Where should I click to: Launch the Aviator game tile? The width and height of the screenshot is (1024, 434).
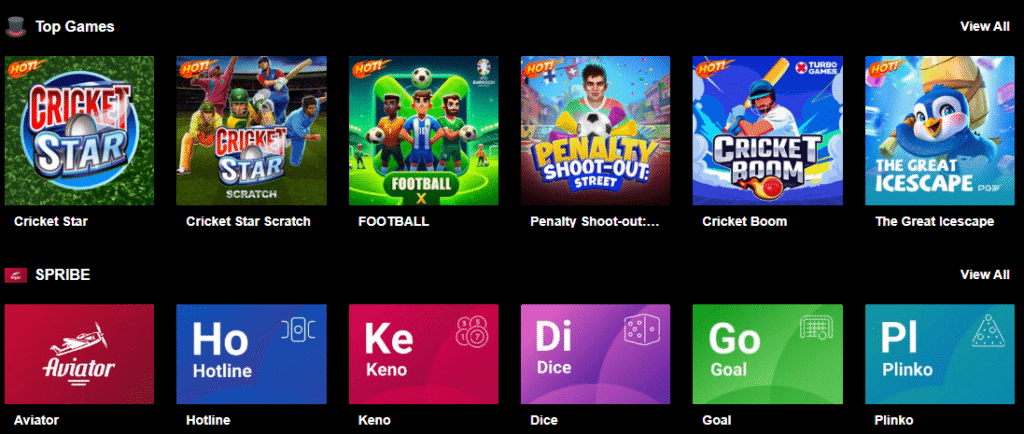click(79, 354)
